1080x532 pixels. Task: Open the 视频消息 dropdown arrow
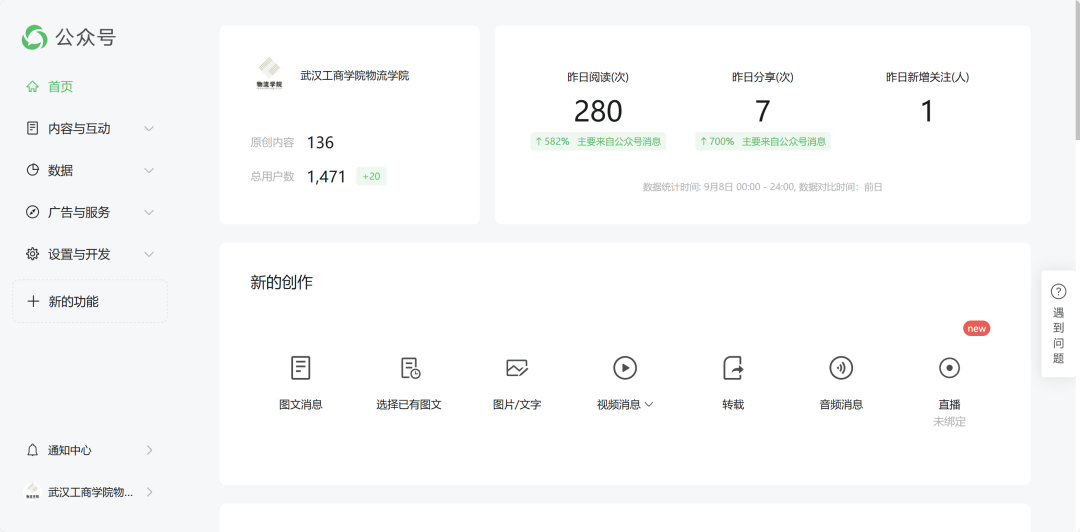(648, 405)
